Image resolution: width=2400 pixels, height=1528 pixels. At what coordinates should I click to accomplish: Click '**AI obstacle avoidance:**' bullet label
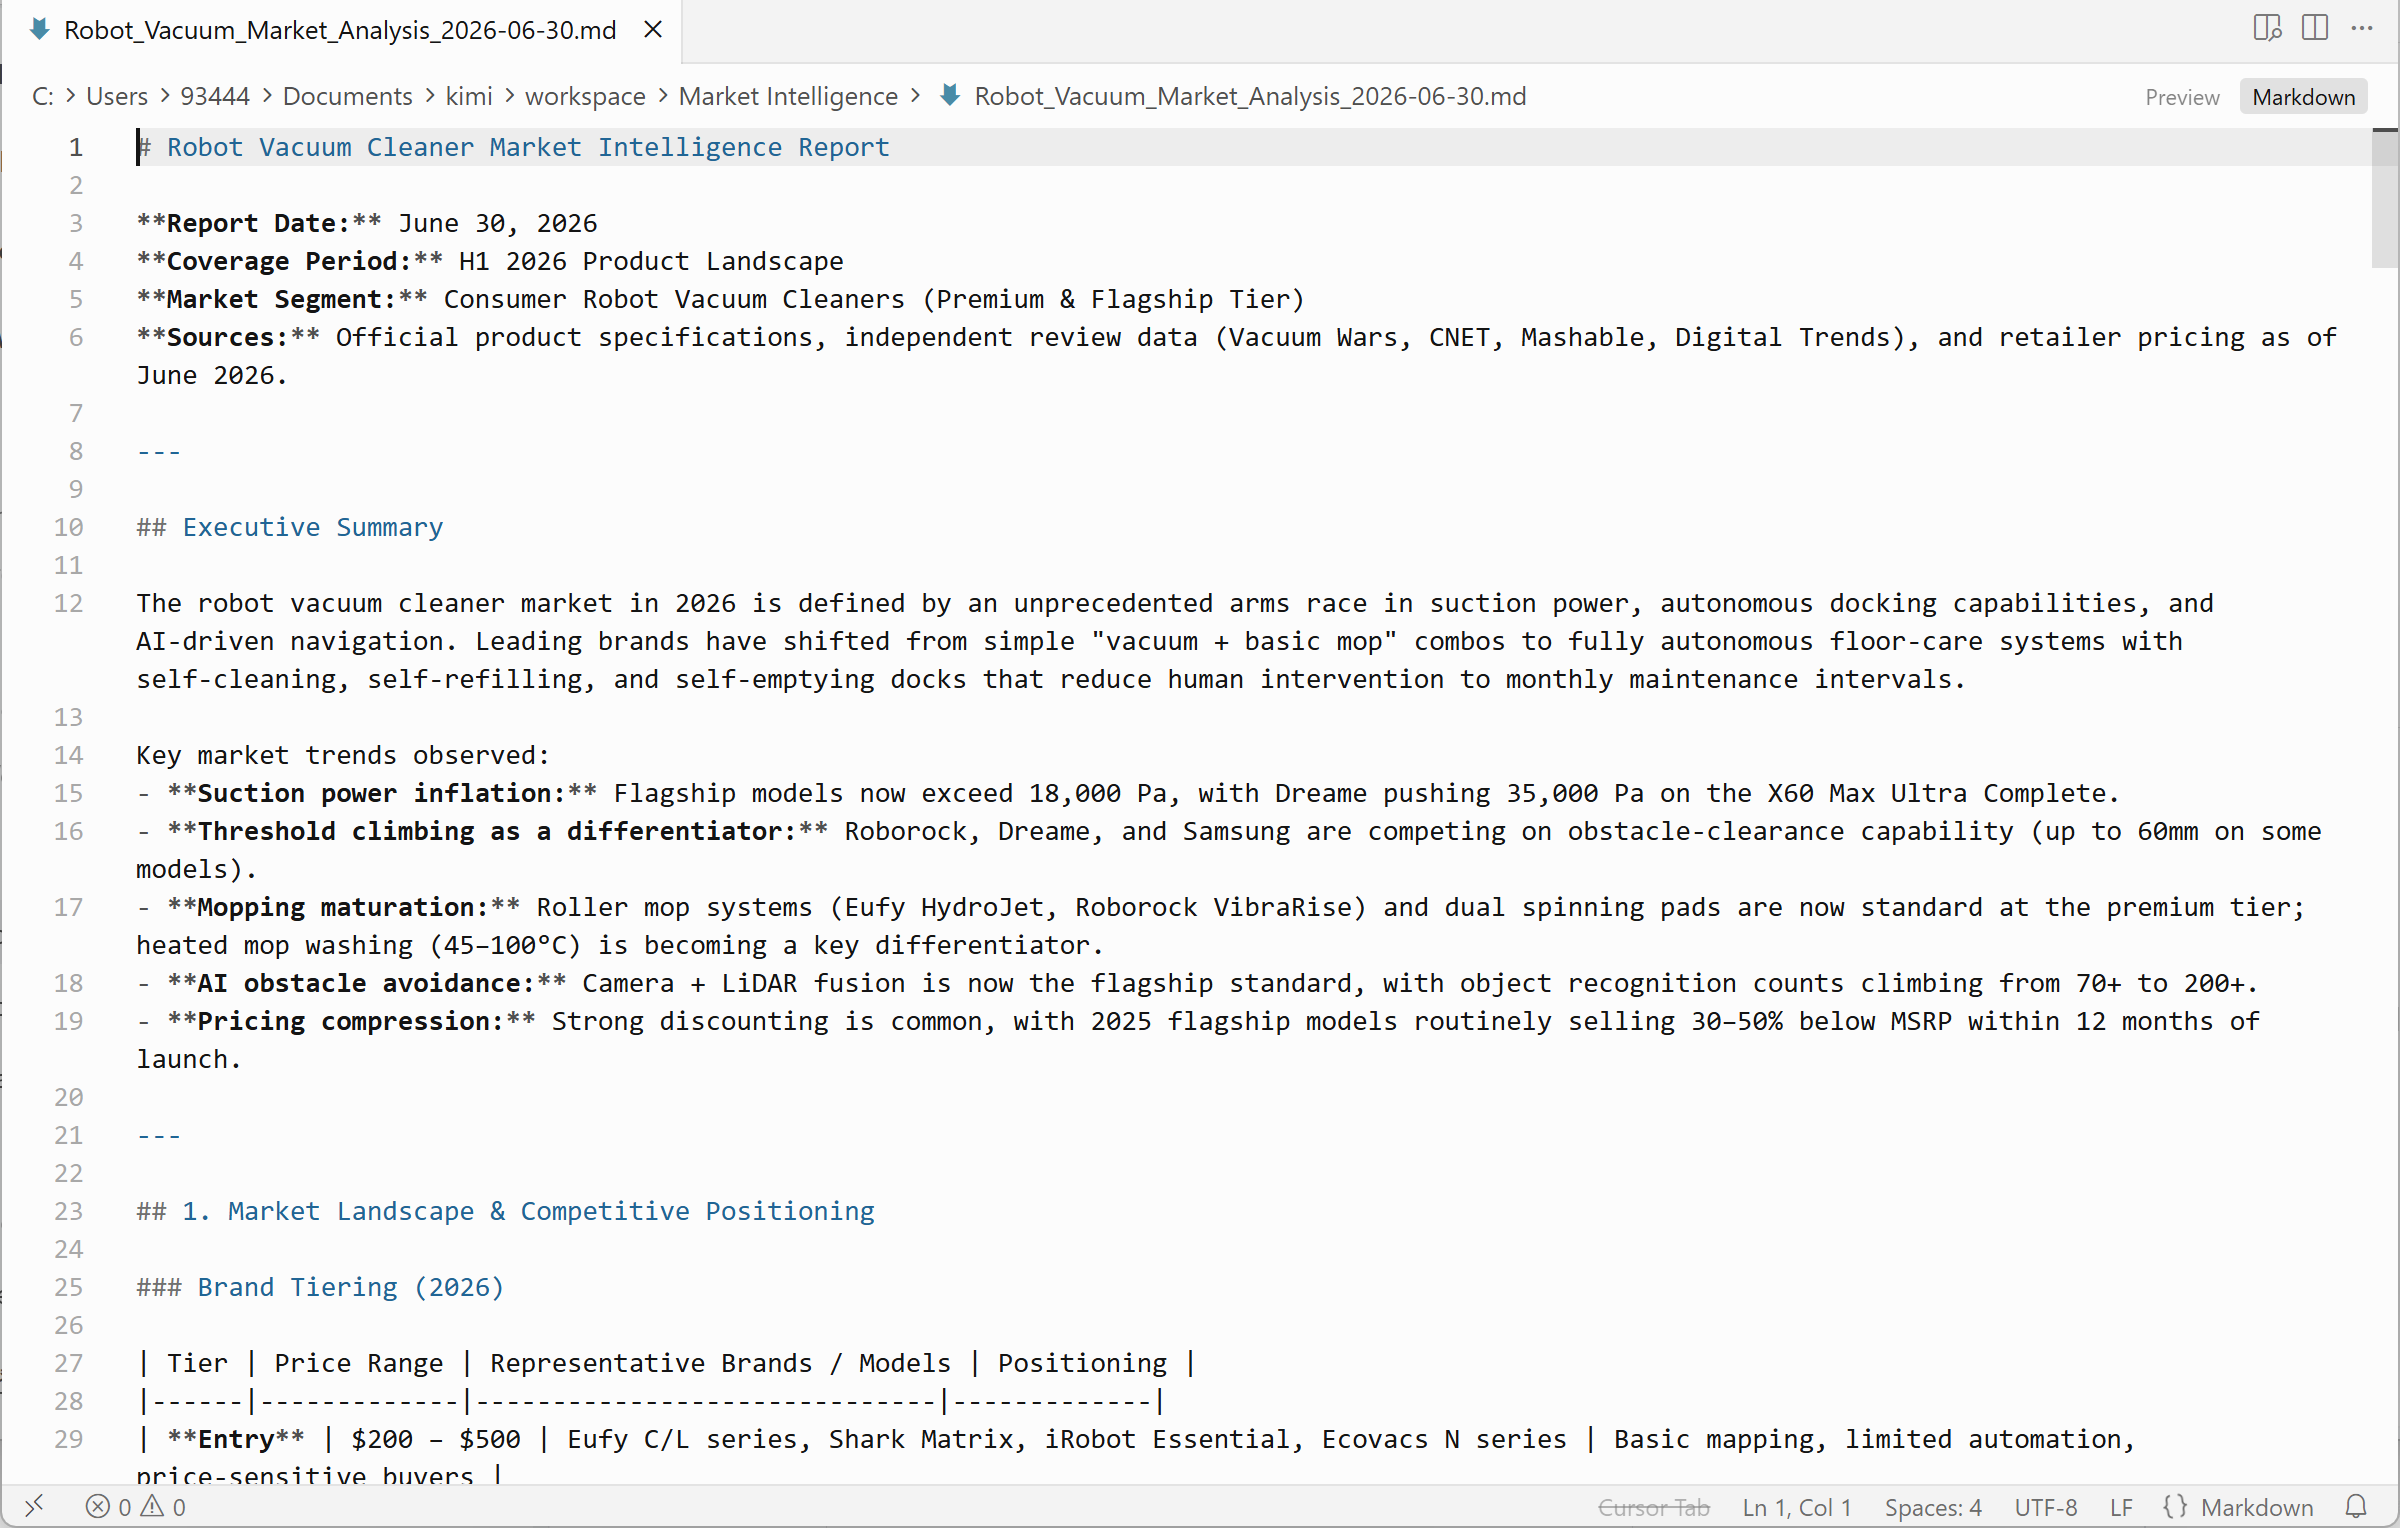point(367,983)
